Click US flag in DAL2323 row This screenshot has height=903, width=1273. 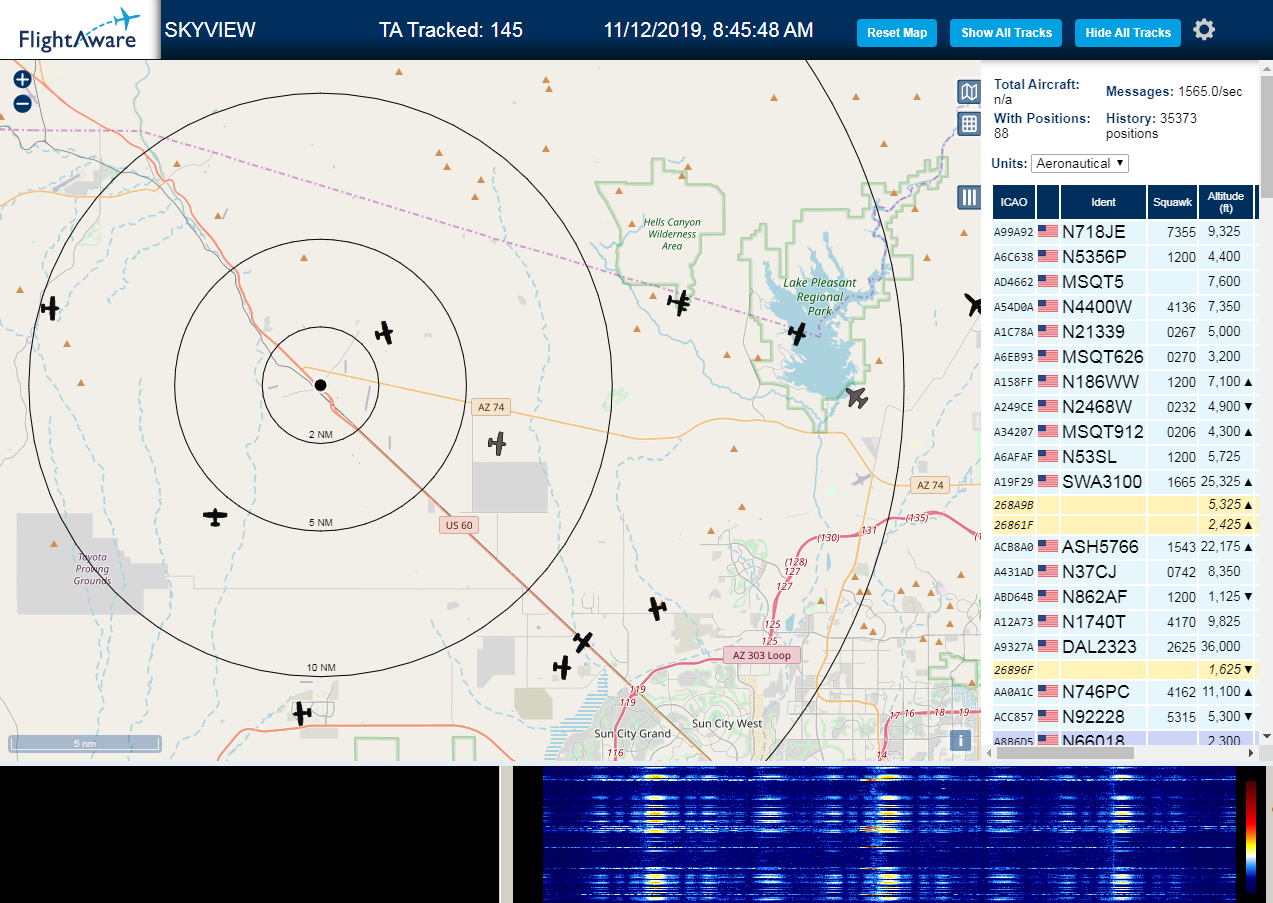1048,646
